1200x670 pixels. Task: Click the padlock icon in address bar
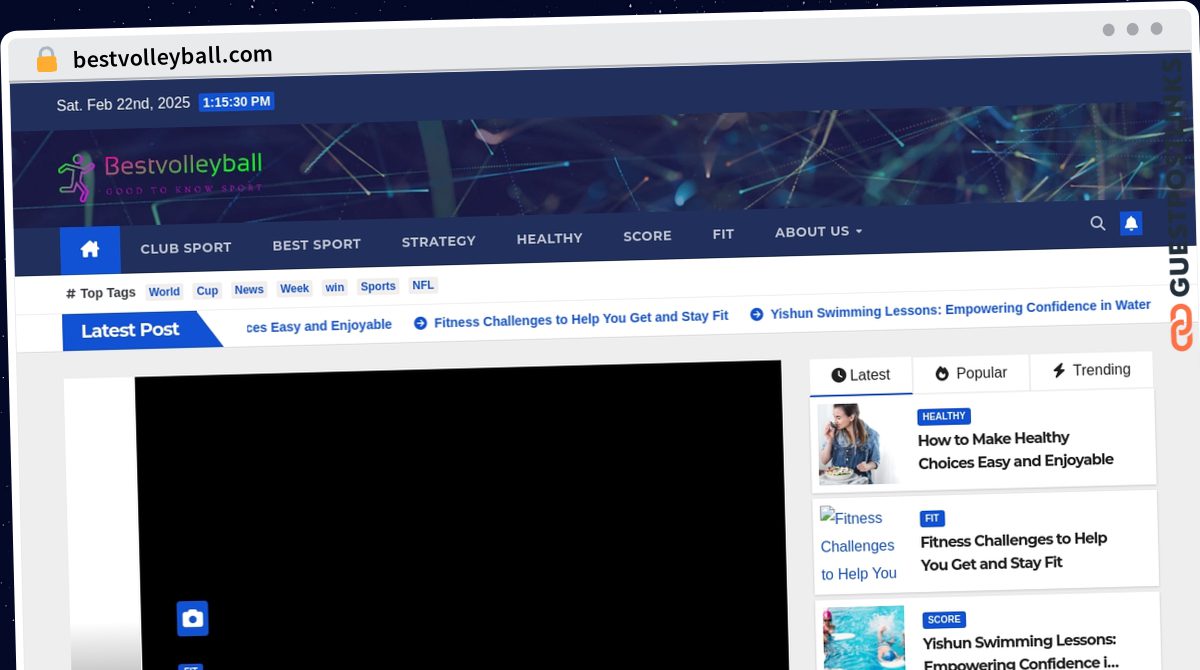coord(46,60)
